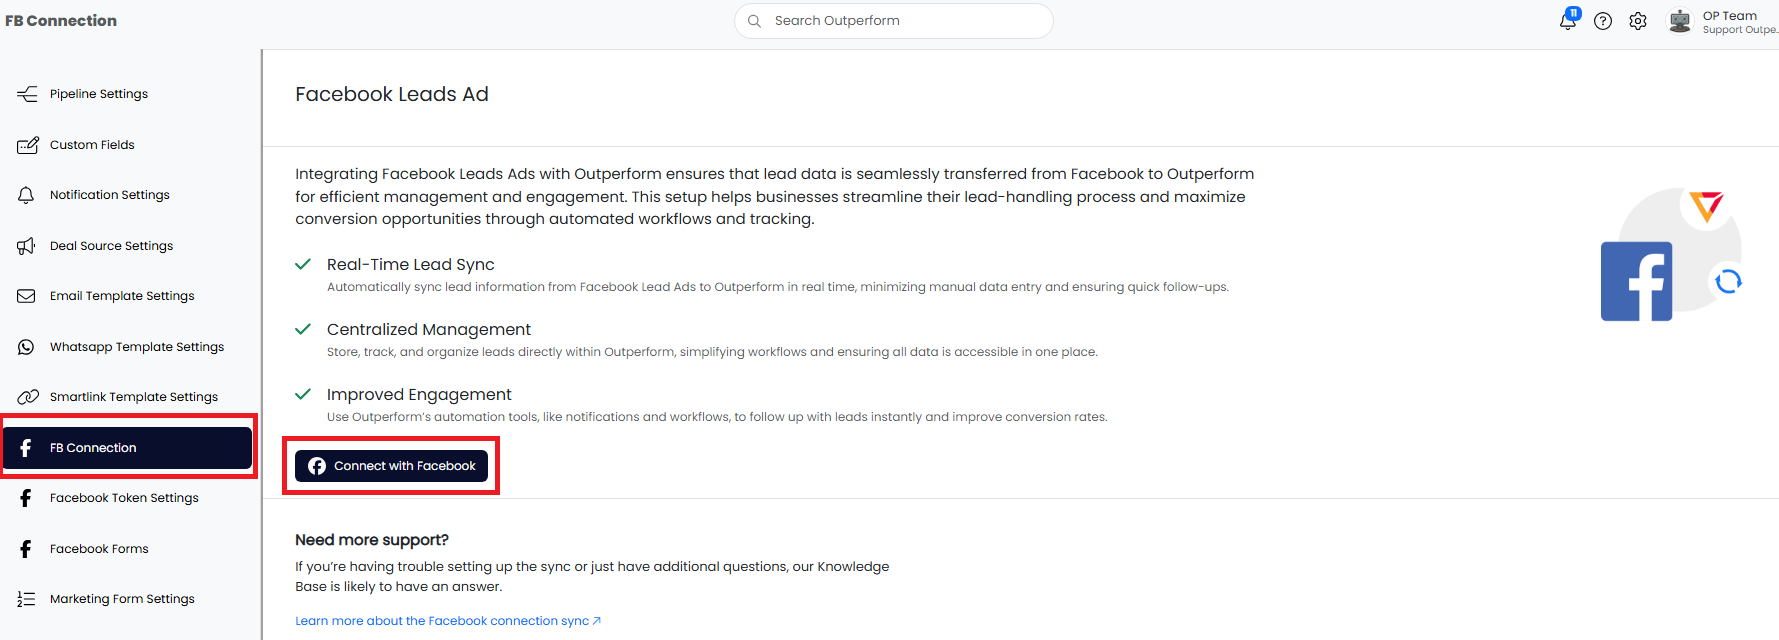This screenshot has width=1779, height=640.
Task: Open Facebook Token Settings
Action: (x=124, y=498)
